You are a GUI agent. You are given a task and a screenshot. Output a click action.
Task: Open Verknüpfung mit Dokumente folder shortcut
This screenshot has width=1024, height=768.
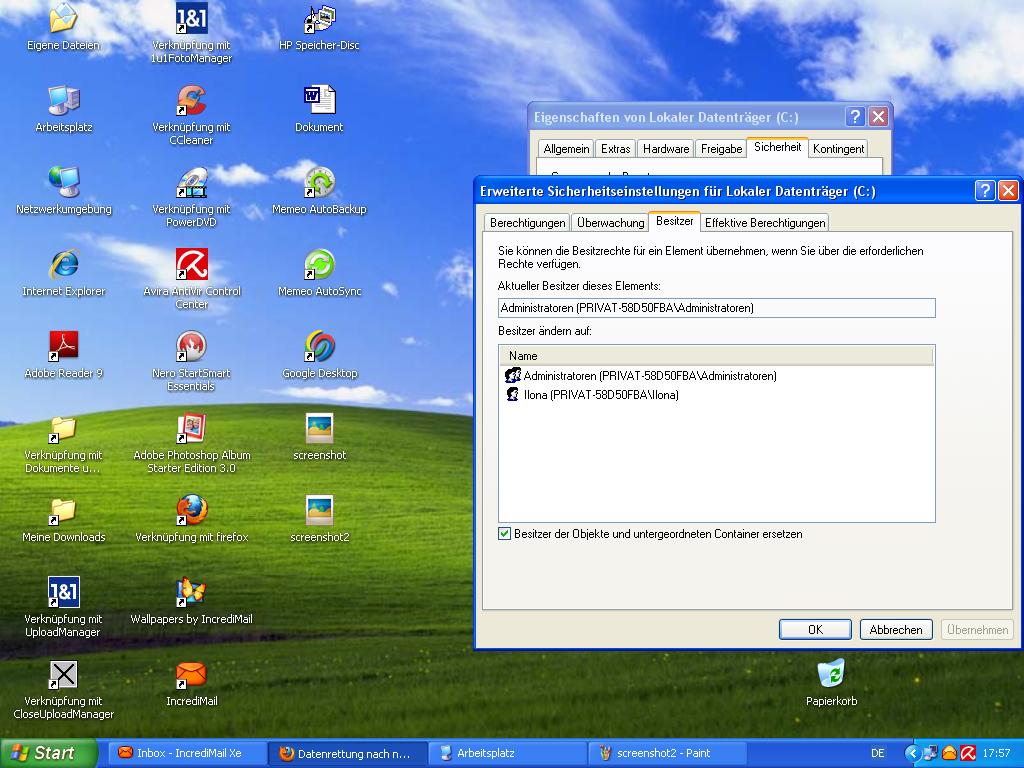tap(63, 429)
